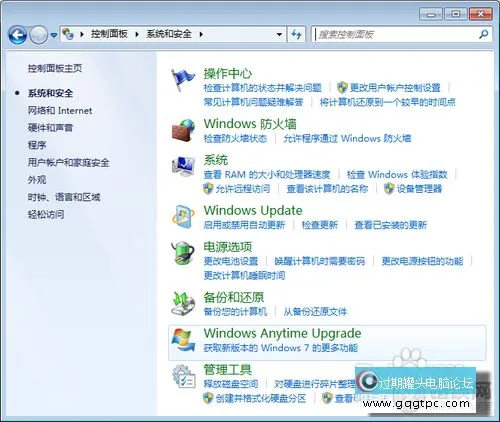Image resolution: width=500 pixels, height=422 pixels.
Task: Open 设备管理器 link
Action: click(x=419, y=189)
